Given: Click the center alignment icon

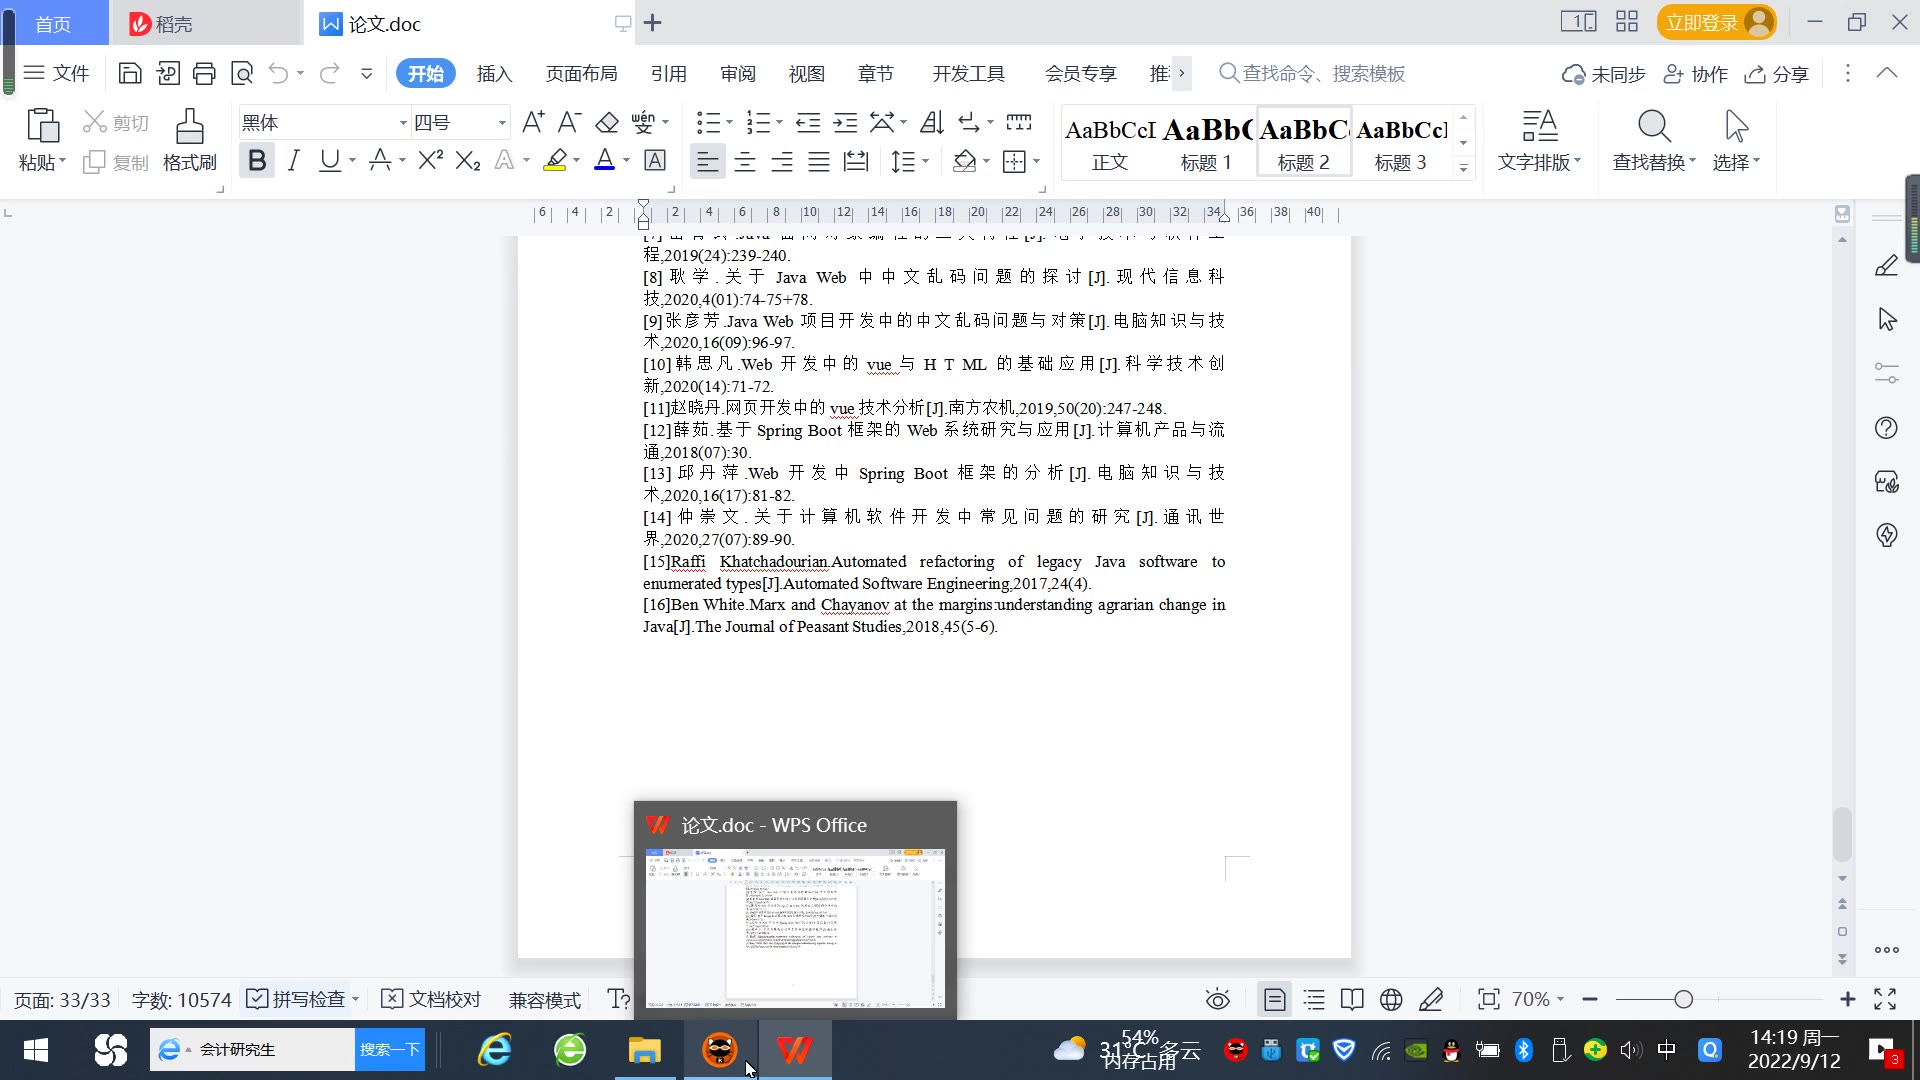Looking at the screenshot, I should 744,162.
